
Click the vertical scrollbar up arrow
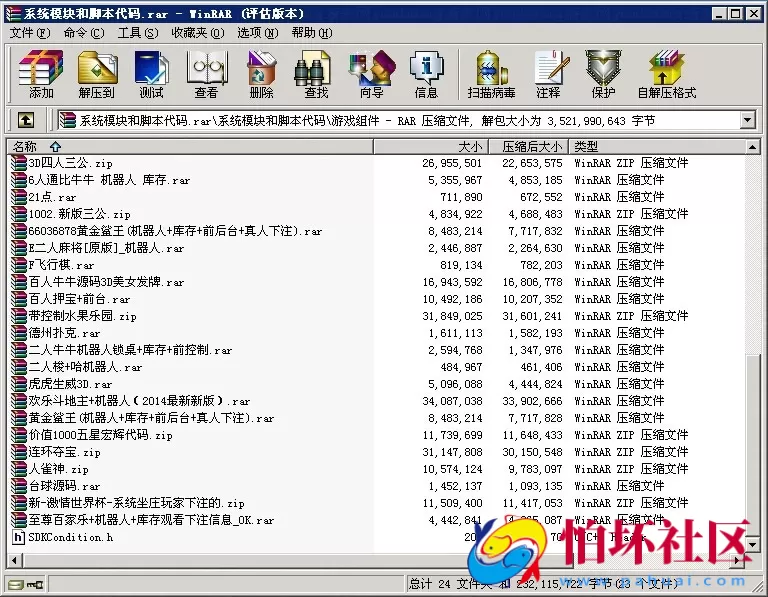(753, 146)
